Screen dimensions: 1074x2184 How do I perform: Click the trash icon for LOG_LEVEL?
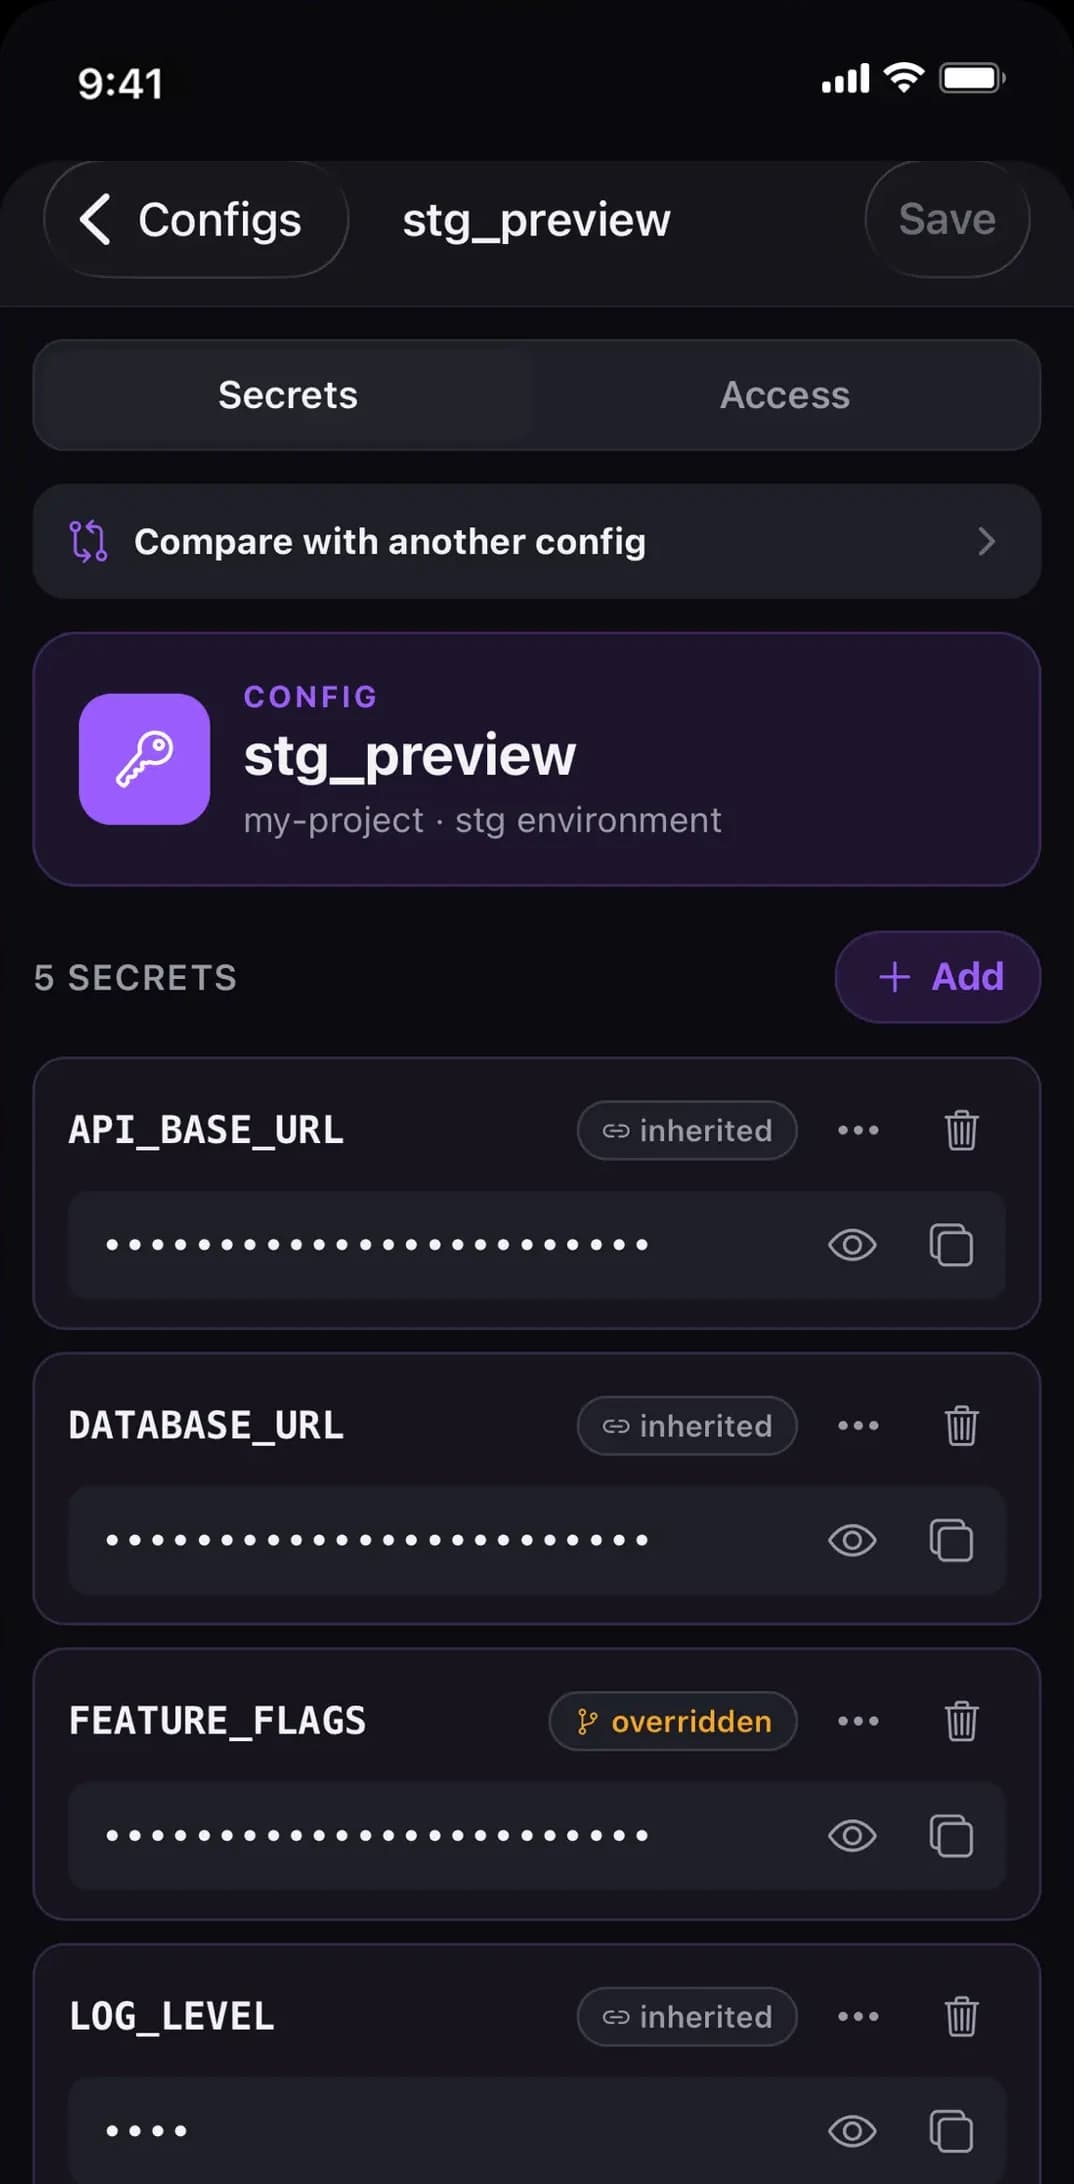click(x=961, y=2016)
